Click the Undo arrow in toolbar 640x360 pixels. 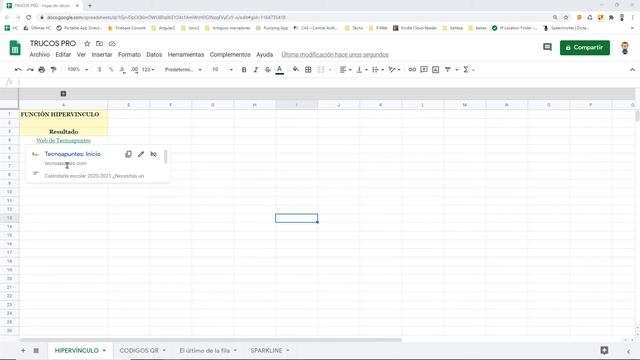[x=18, y=70]
